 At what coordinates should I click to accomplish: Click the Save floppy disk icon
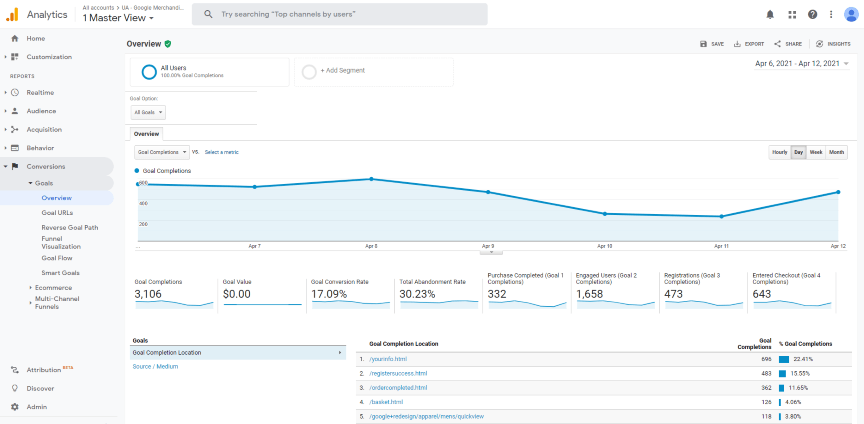(x=703, y=44)
